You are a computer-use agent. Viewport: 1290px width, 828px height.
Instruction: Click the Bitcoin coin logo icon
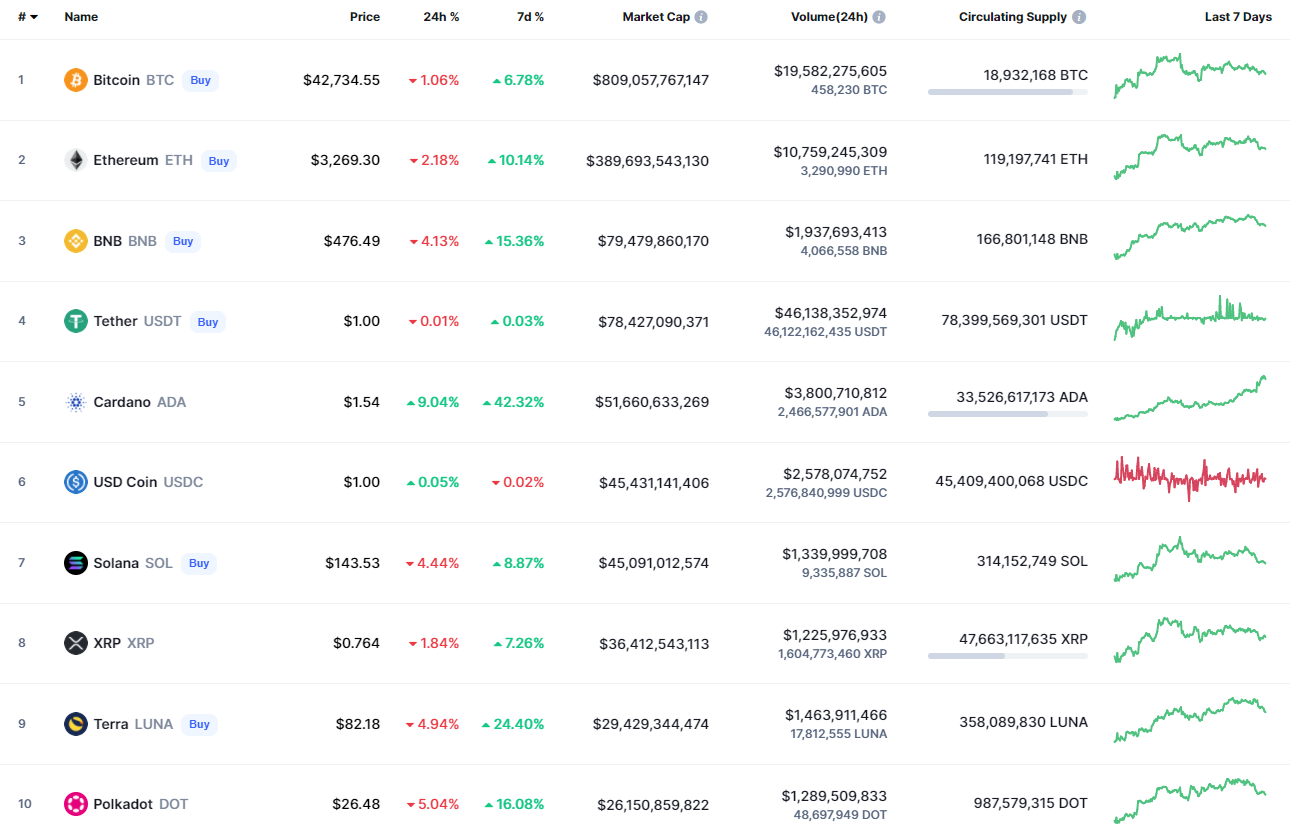click(76, 80)
